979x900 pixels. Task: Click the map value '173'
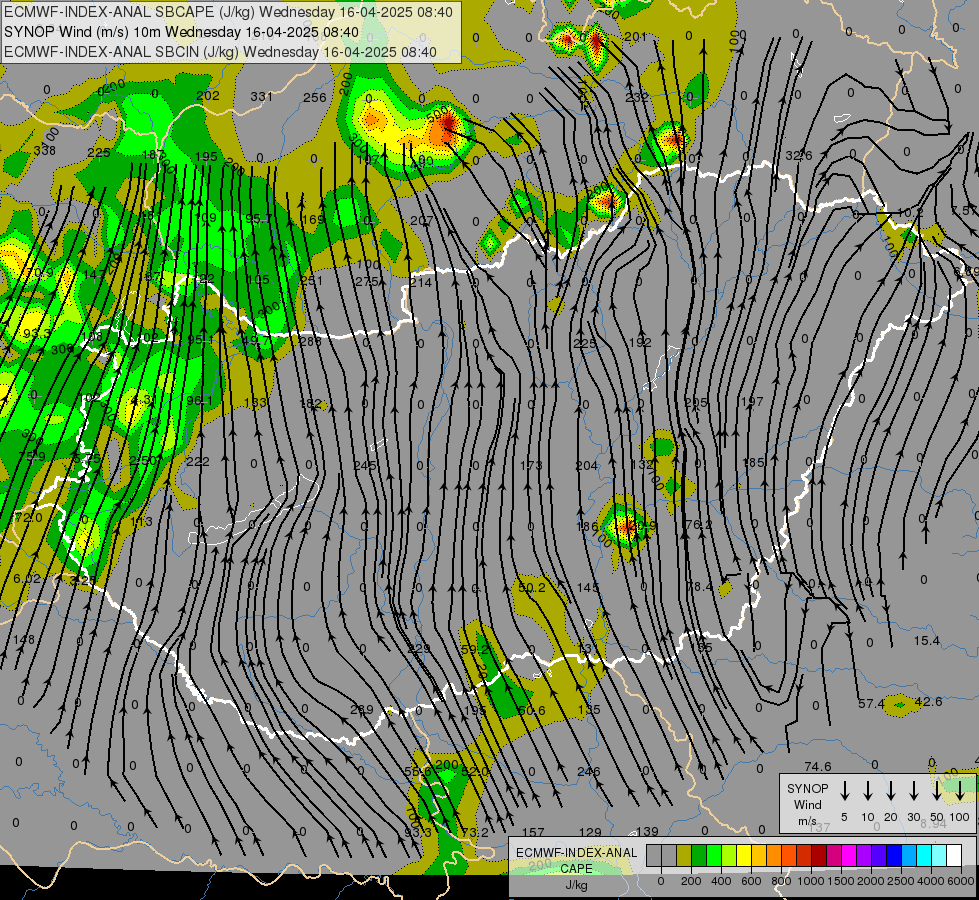tap(531, 465)
